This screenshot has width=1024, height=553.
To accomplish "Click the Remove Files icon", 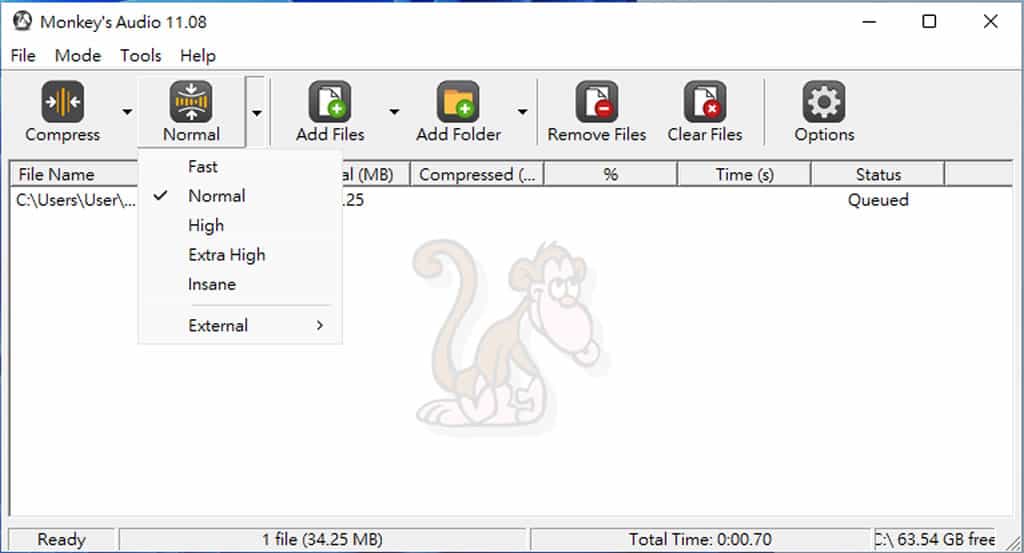I will [596, 102].
